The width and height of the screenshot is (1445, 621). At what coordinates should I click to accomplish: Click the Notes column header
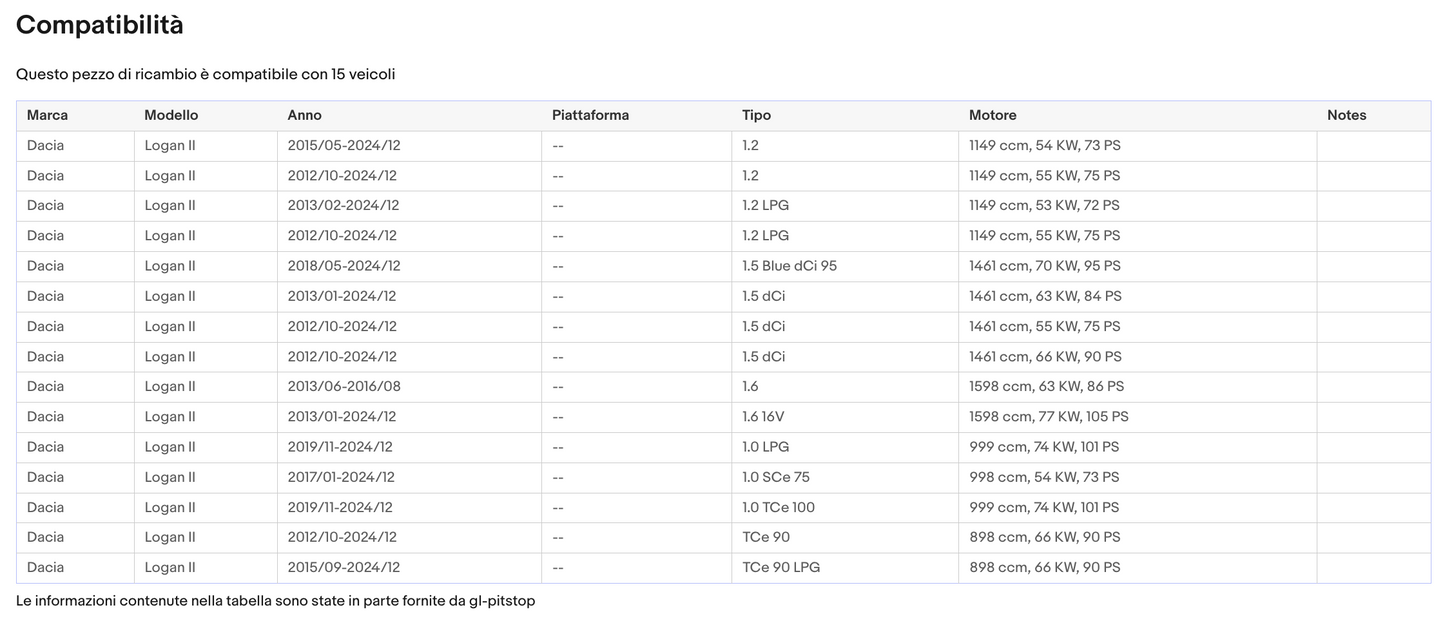tap(1346, 115)
